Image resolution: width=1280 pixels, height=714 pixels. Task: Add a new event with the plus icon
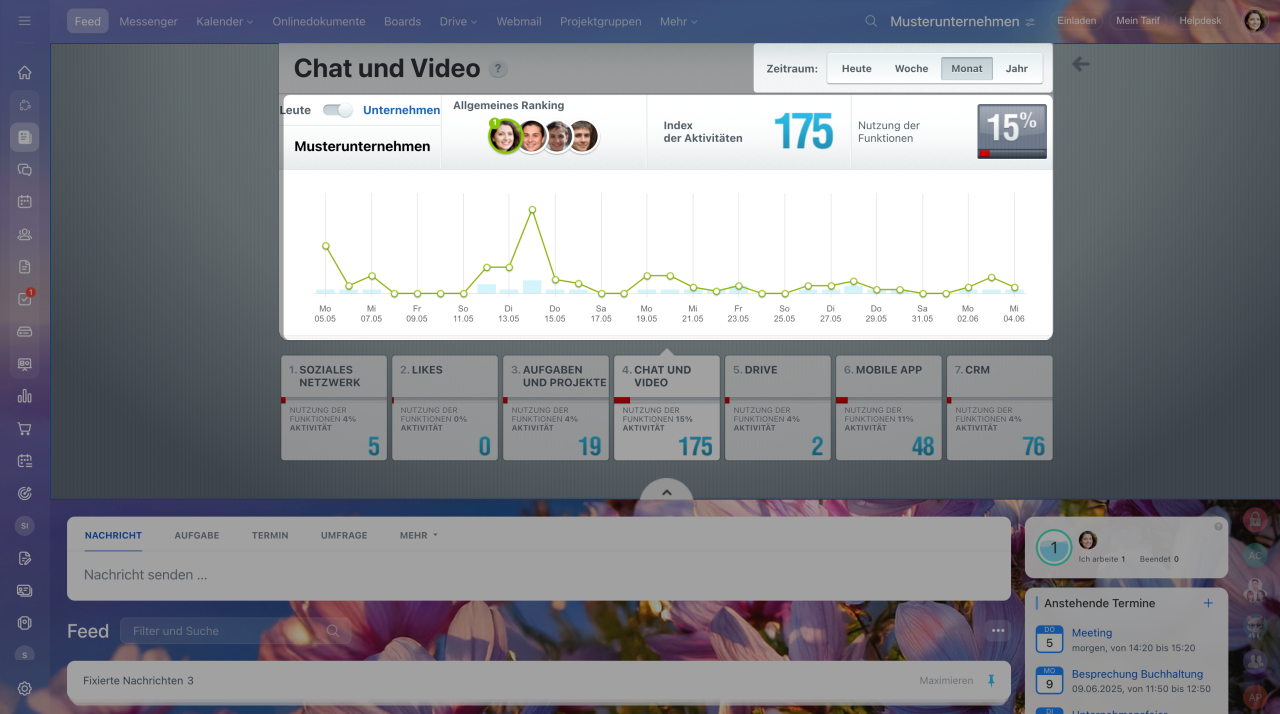coord(1208,603)
